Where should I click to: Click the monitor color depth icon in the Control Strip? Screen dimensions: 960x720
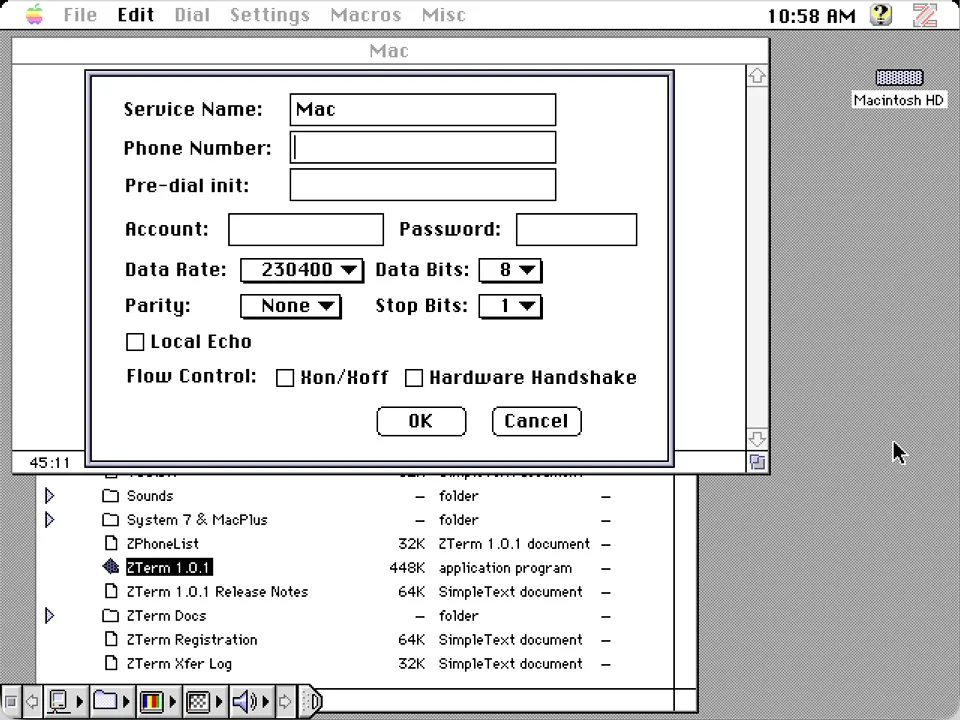(x=152, y=700)
